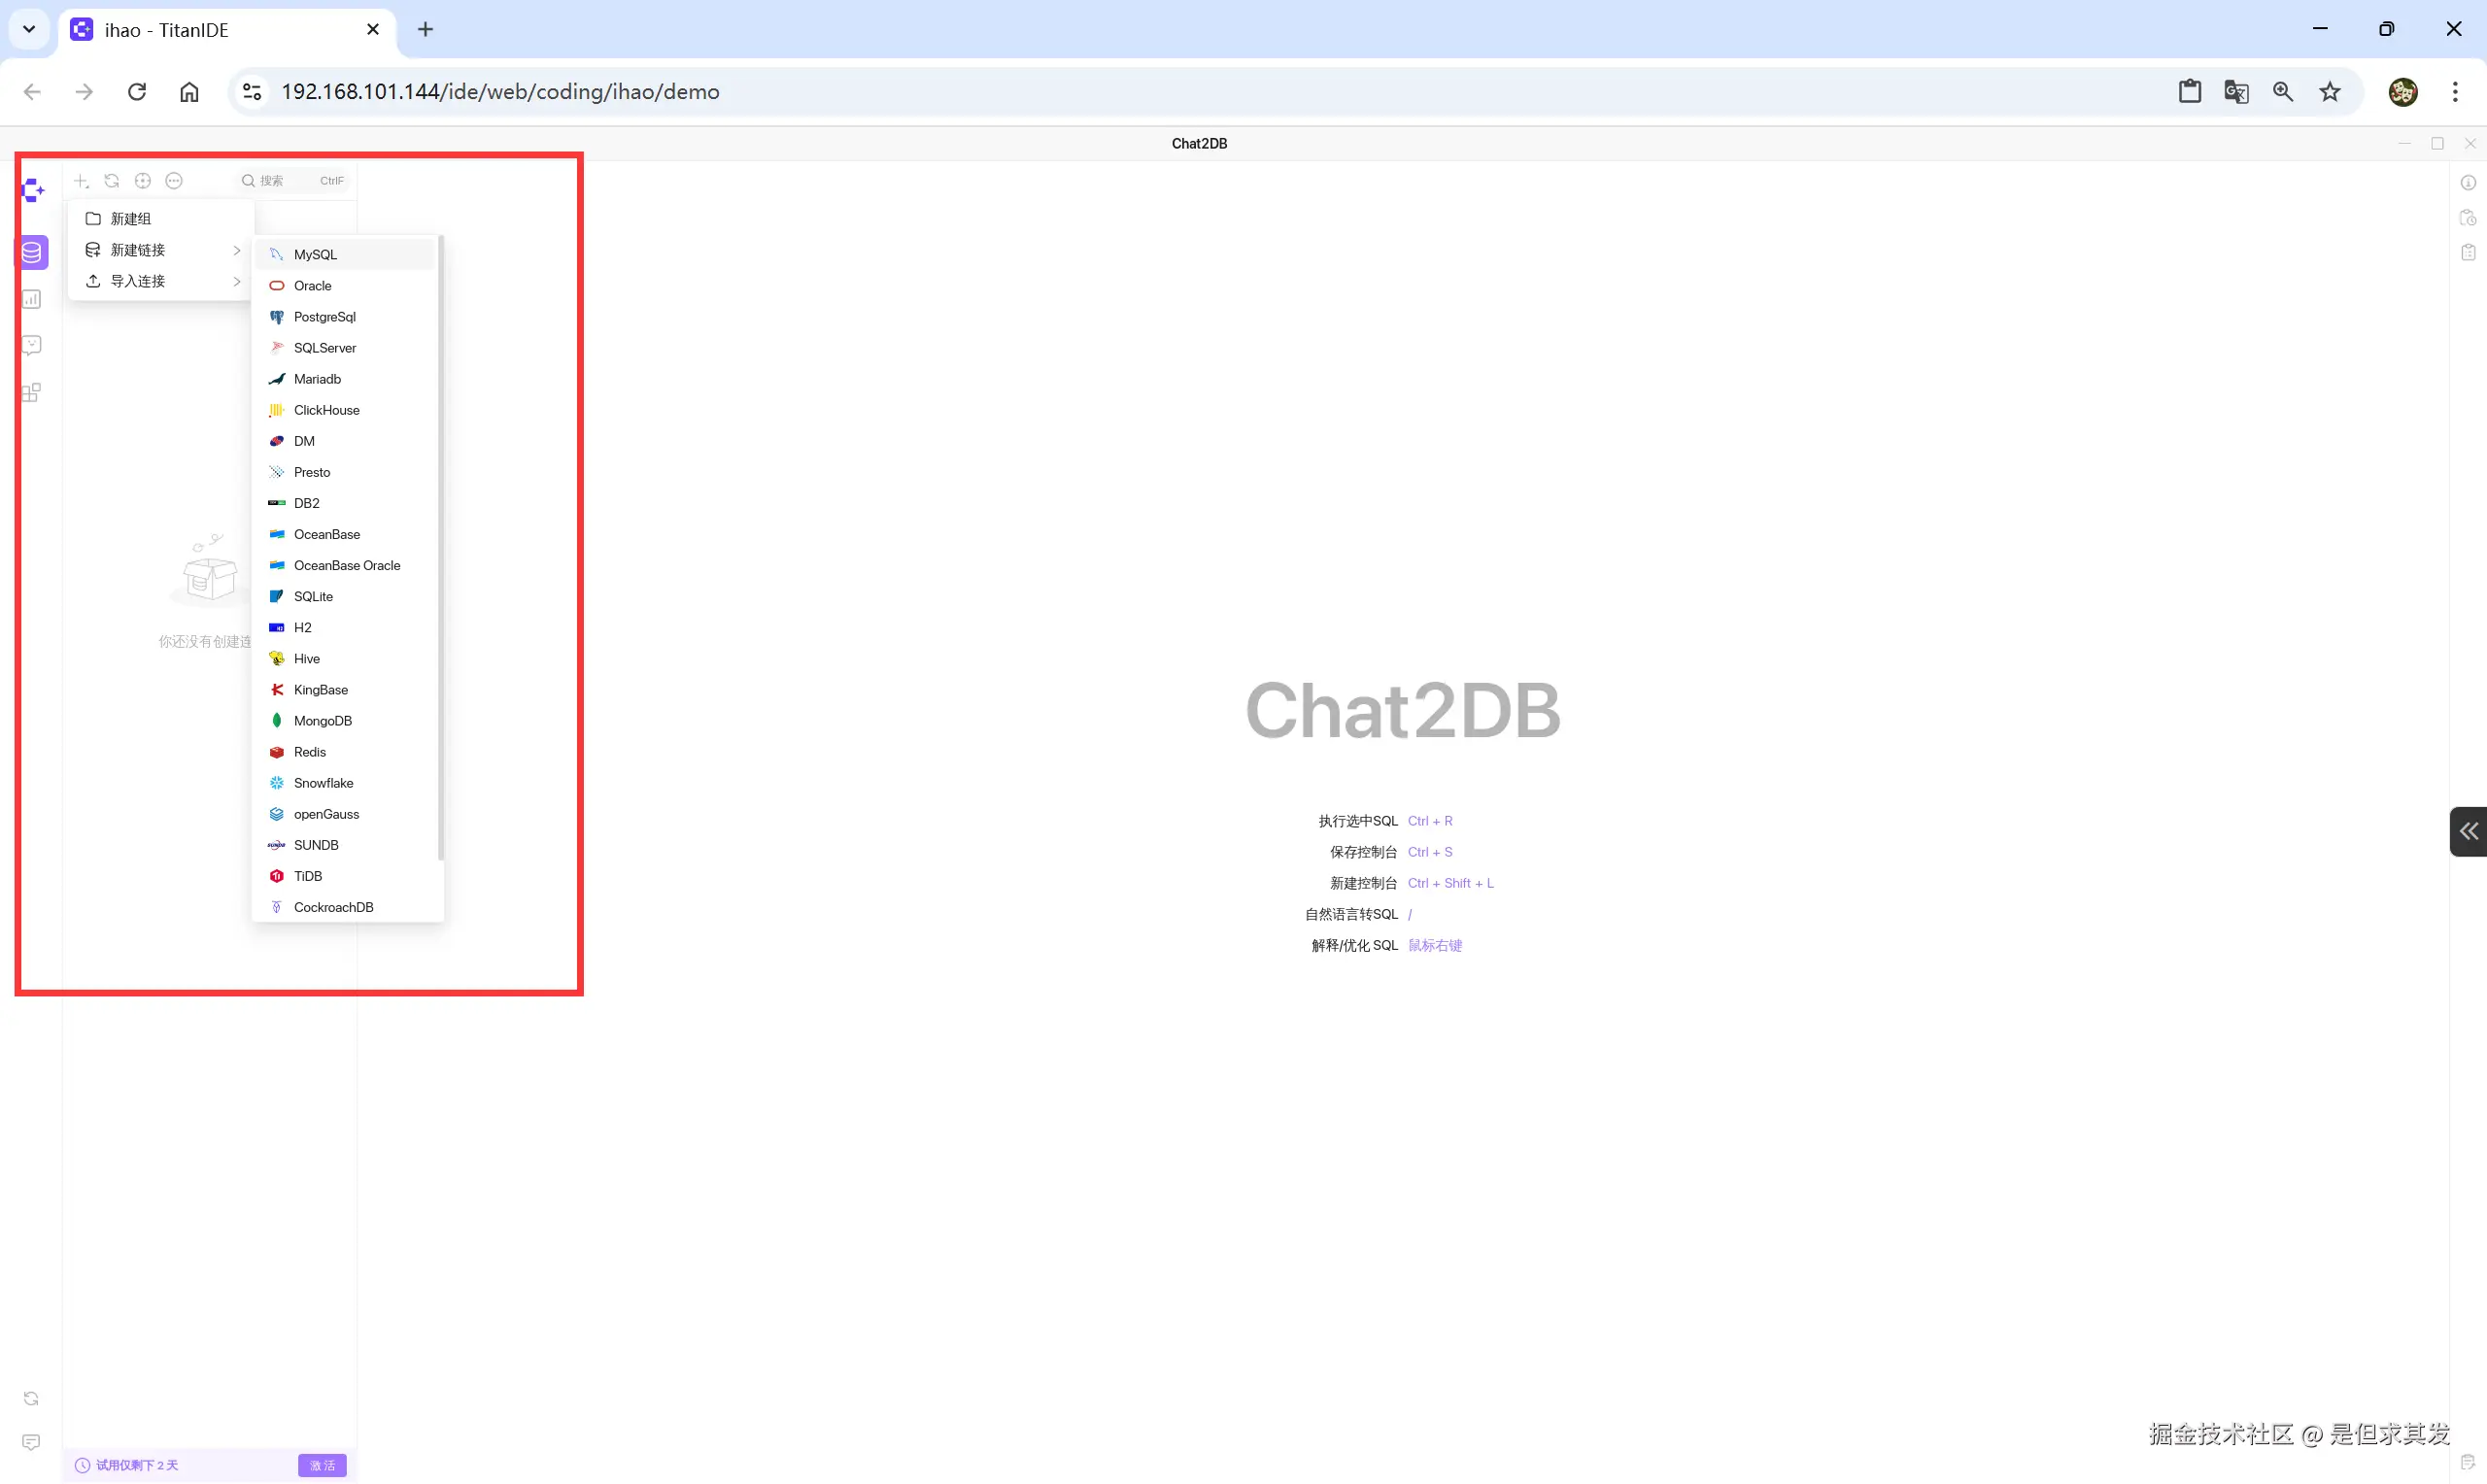Open the more options ellipsis icon
2487x1484 pixels.
point(174,181)
